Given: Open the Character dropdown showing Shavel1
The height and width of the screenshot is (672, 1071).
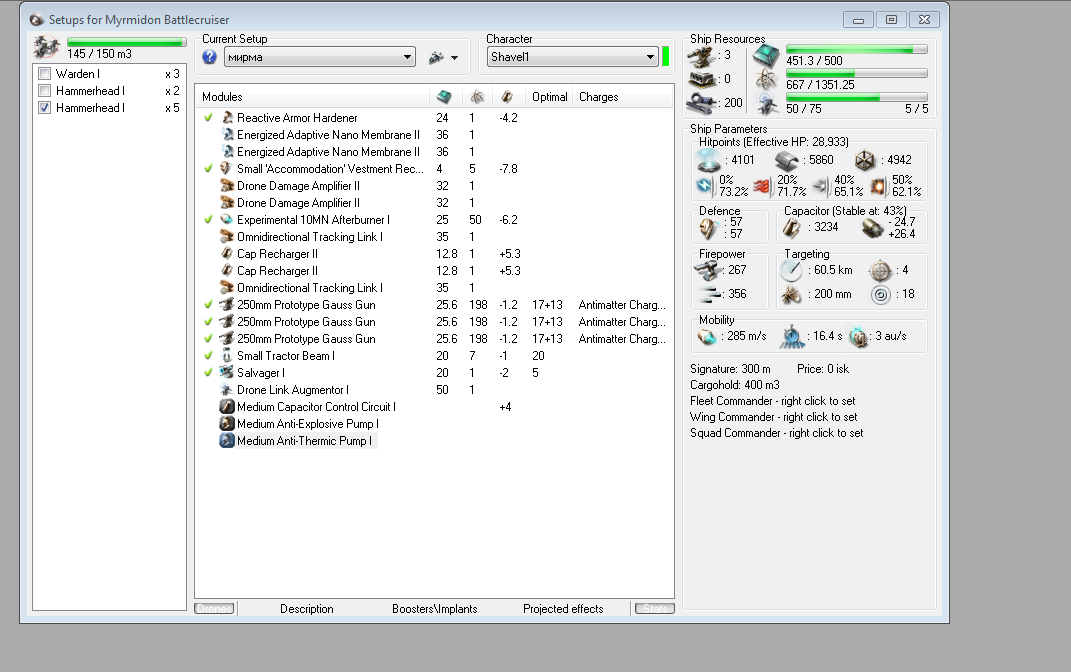Looking at the screenshot, I should [x=572, y=57].
